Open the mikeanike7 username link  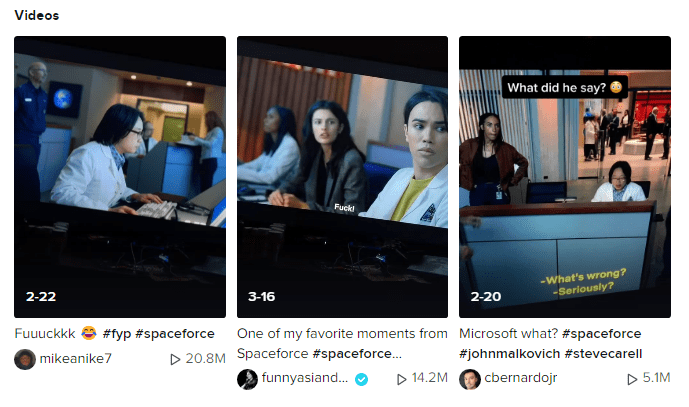pos(76,359)
